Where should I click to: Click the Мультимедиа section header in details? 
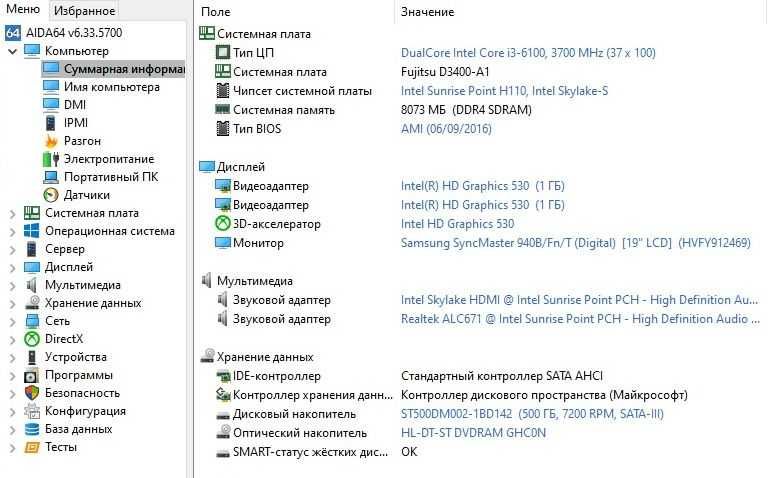(254, 281)
